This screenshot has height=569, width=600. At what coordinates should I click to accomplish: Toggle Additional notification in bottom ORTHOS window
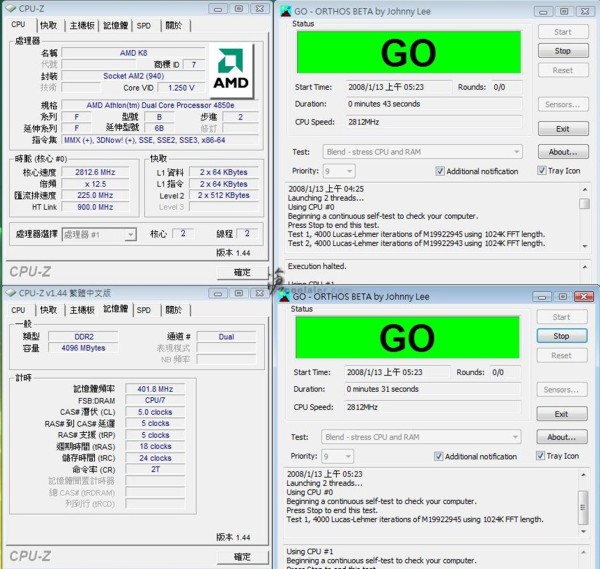[438, 456]
